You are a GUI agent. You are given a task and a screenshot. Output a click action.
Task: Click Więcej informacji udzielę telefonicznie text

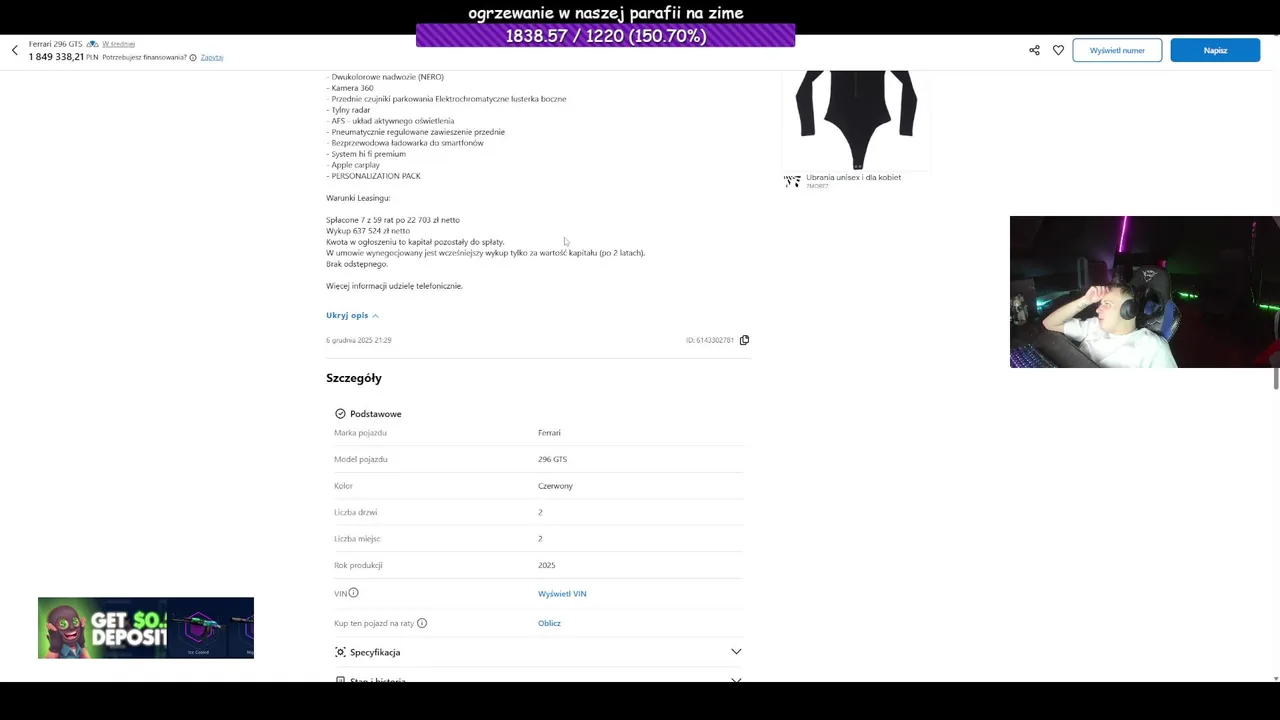click(394, 286)
